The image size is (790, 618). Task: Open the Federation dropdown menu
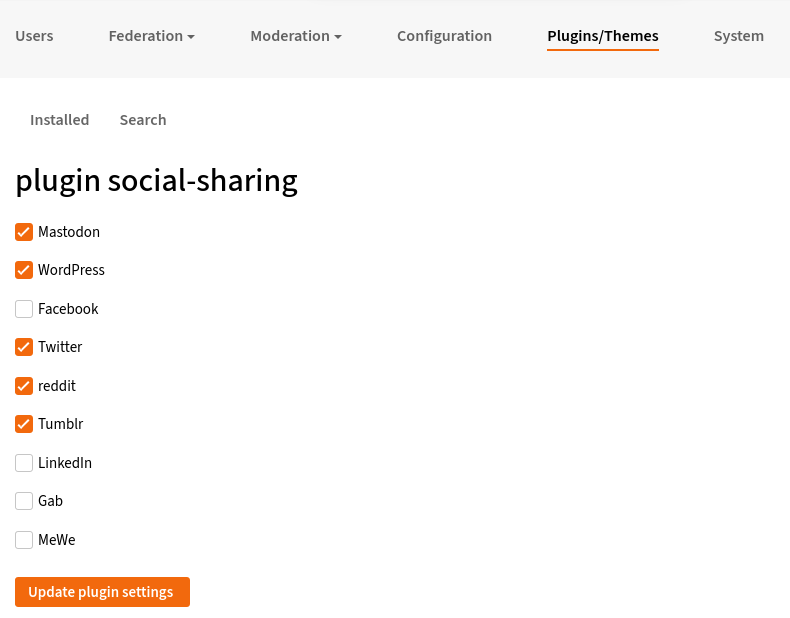click(x=152, y=36)
